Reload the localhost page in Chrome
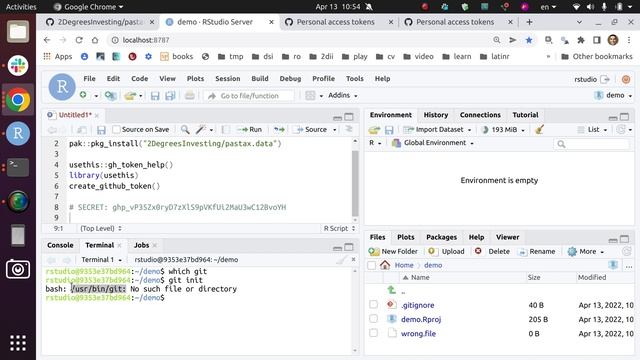 click(x=79, y=40)
